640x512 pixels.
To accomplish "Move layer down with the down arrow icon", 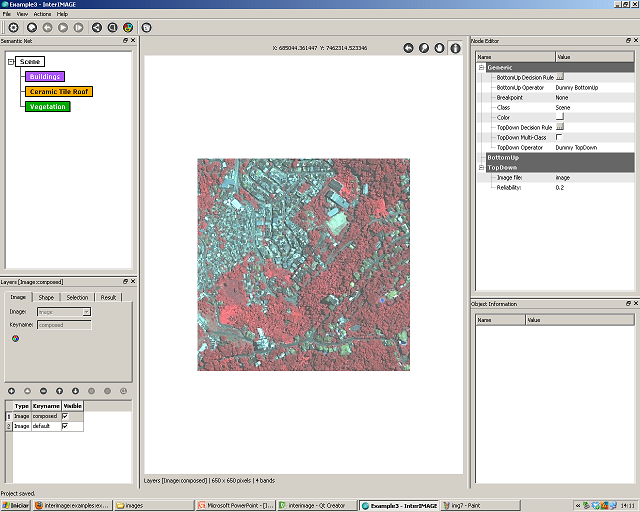I will [75, 390].
